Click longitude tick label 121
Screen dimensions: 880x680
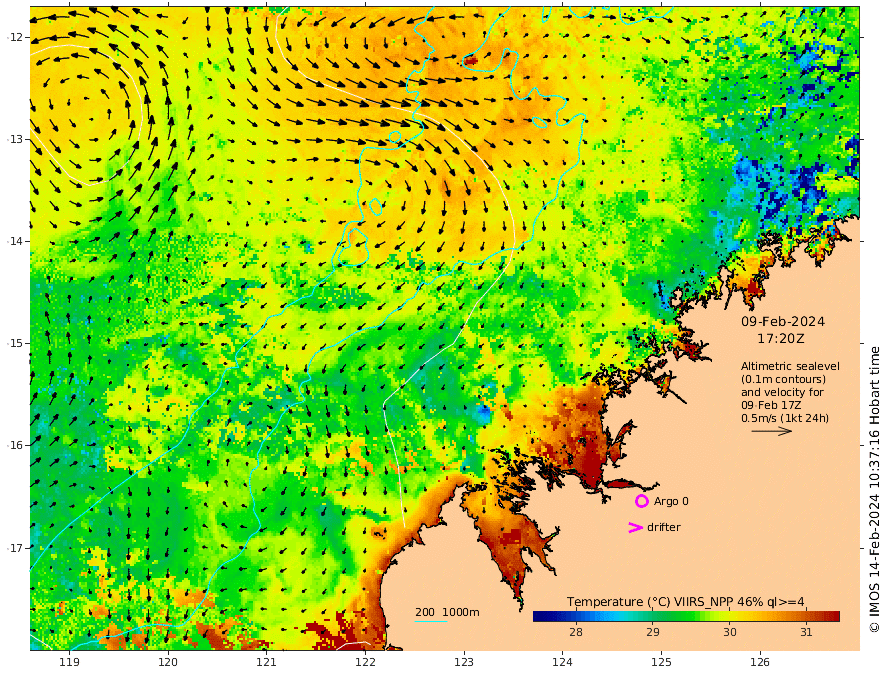tap(267, 662)
